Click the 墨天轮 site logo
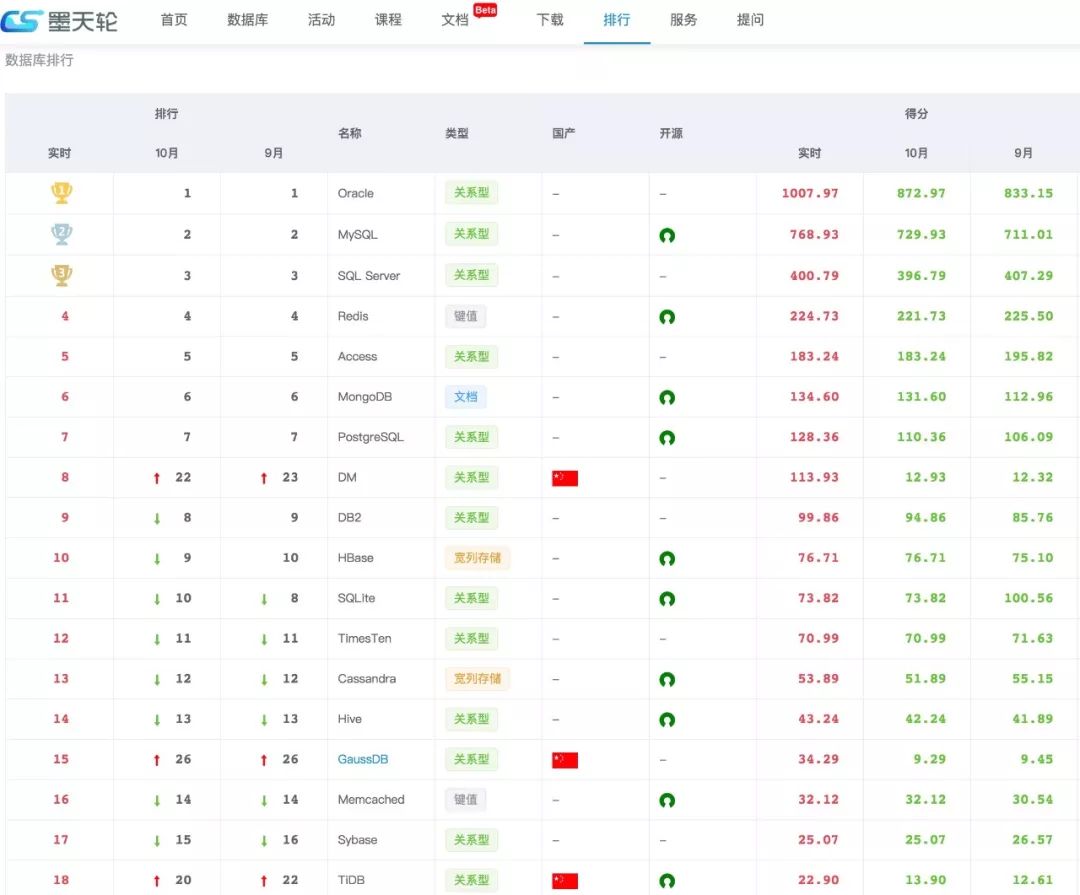The height and width of the screenshot is (895, 1080). tap(59, 20)
